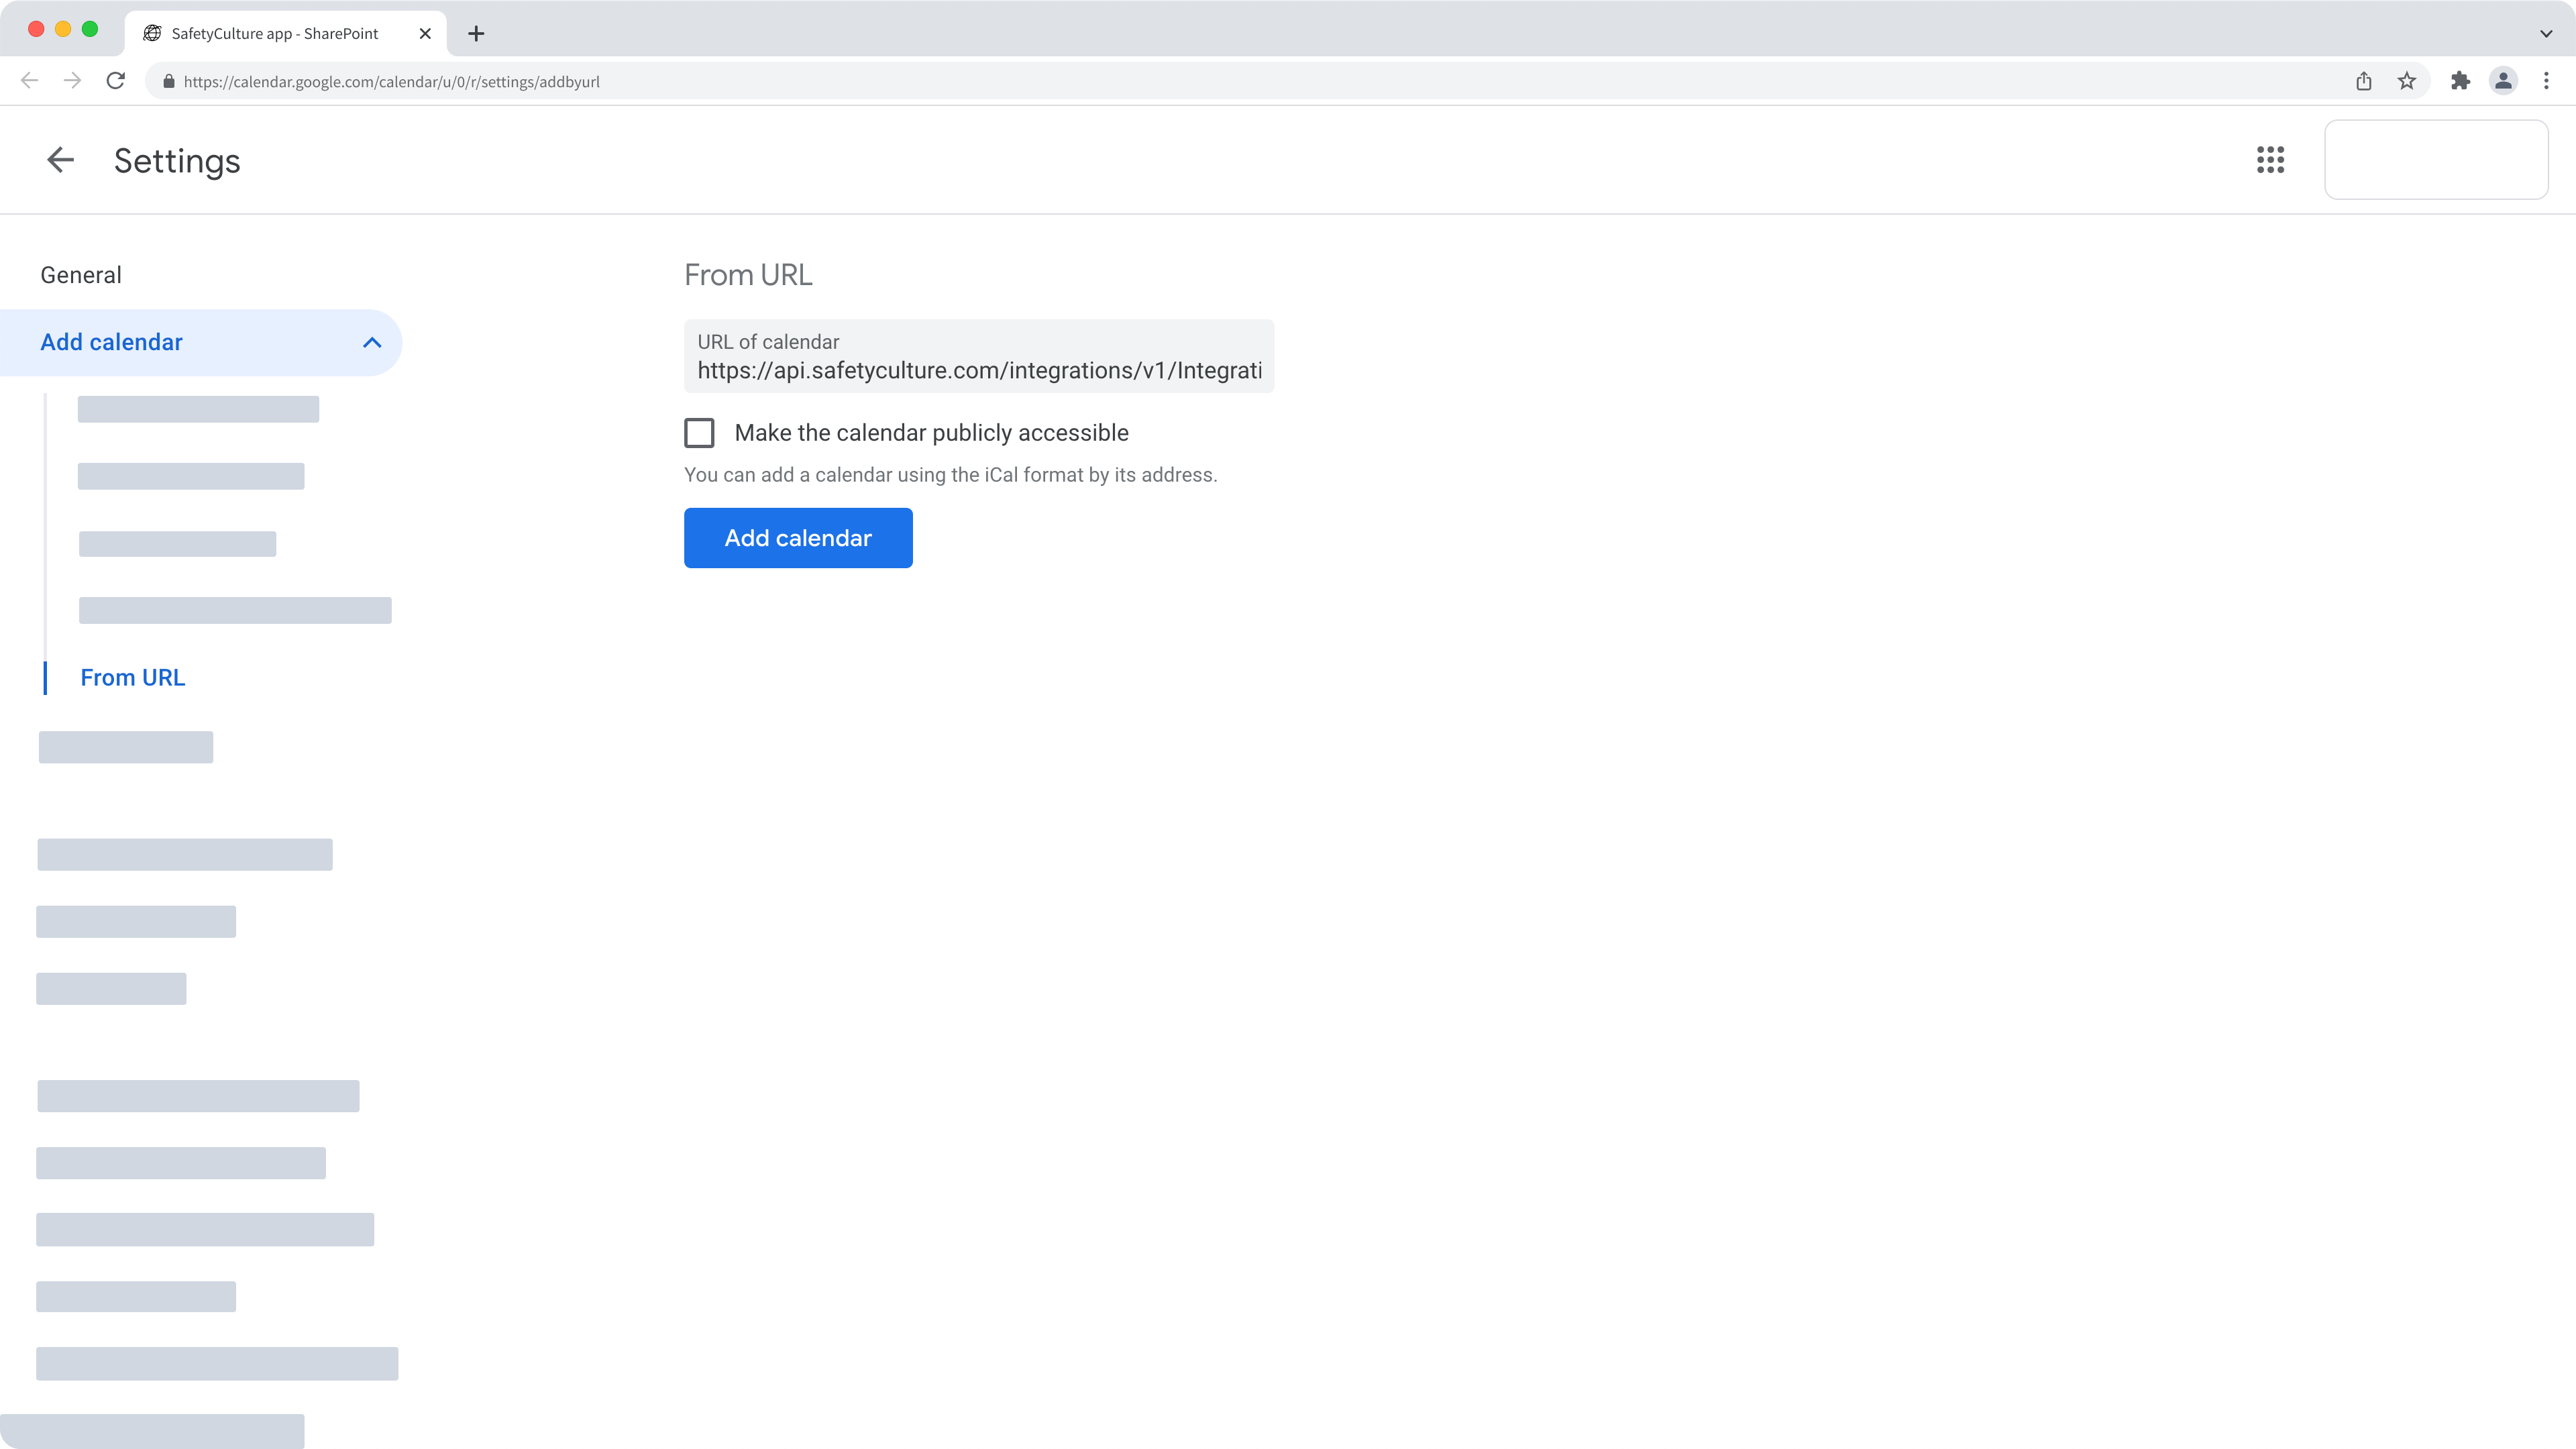Bookmark the page using the star icon
The height and width of the screenshot is (1449, 2576).
pyautogui.click(x=2407, y=81)
